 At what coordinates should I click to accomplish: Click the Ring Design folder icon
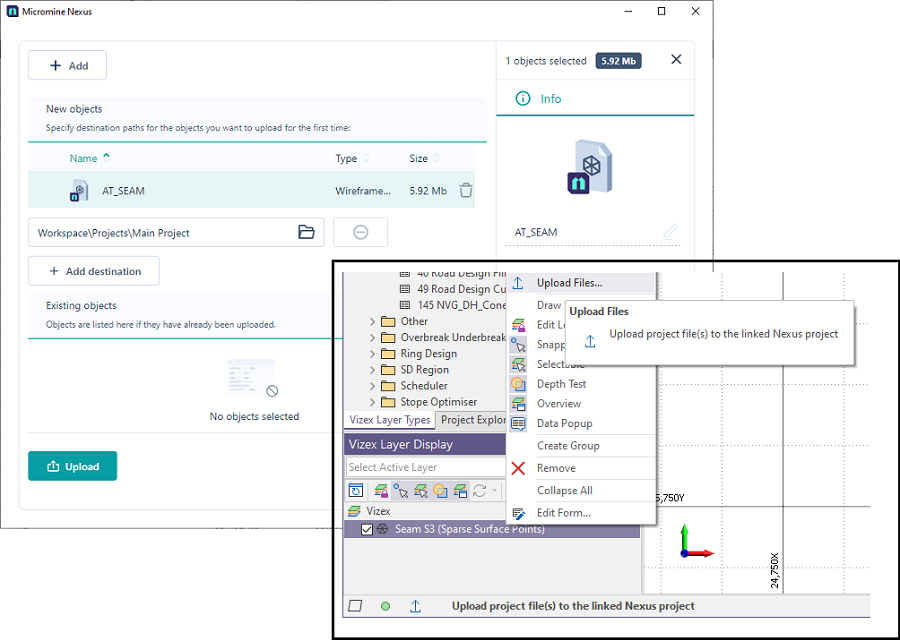coord(389,353)
